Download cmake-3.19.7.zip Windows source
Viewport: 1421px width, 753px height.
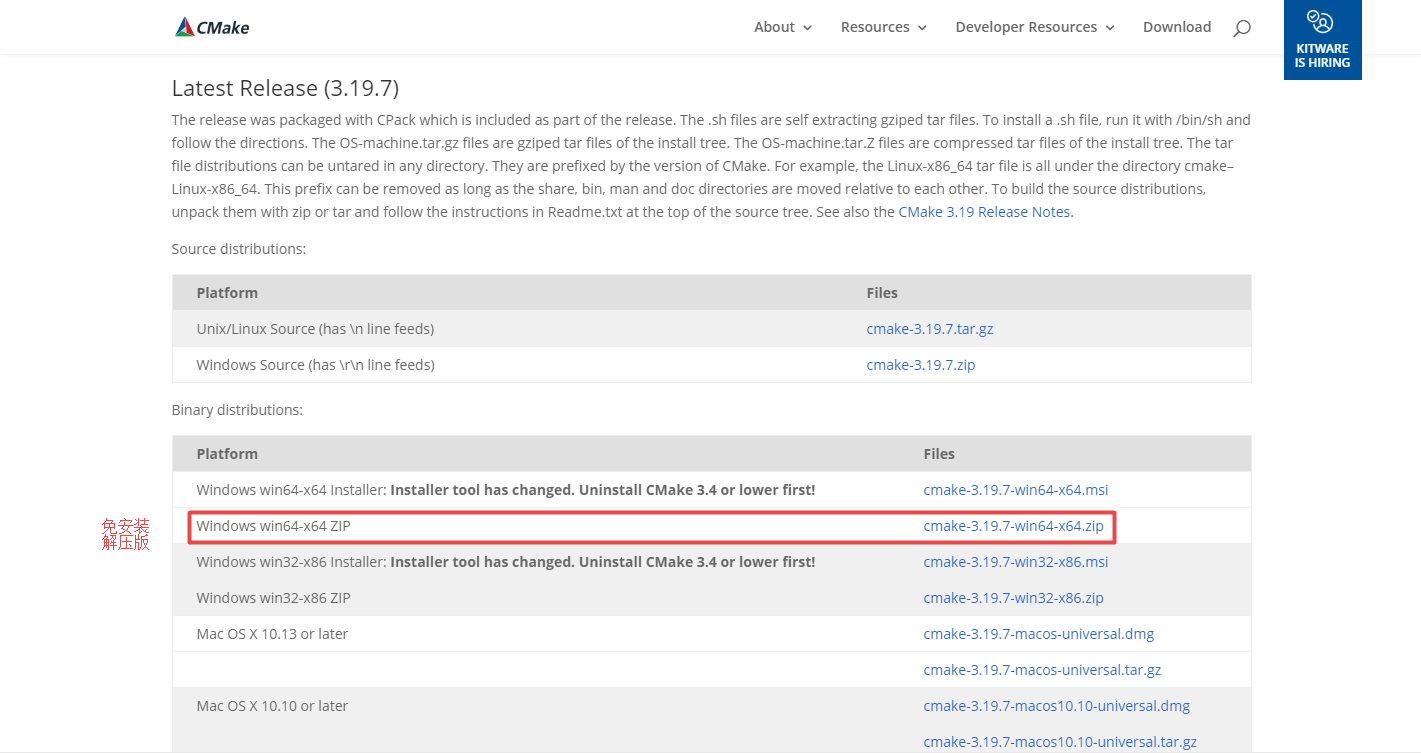[920, 365]
